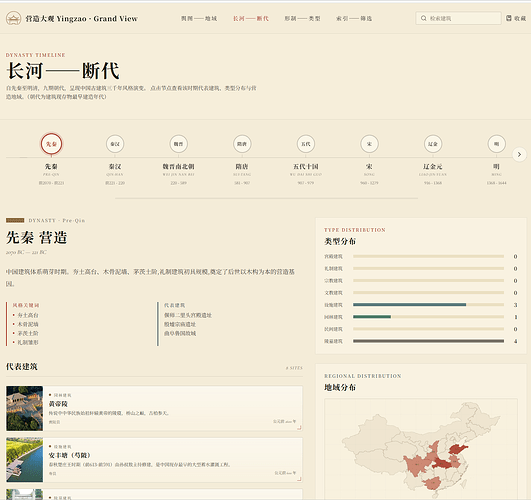The image size is (531, 500).
Task: Click the building search input field
Action: click(x=458, y=18)
